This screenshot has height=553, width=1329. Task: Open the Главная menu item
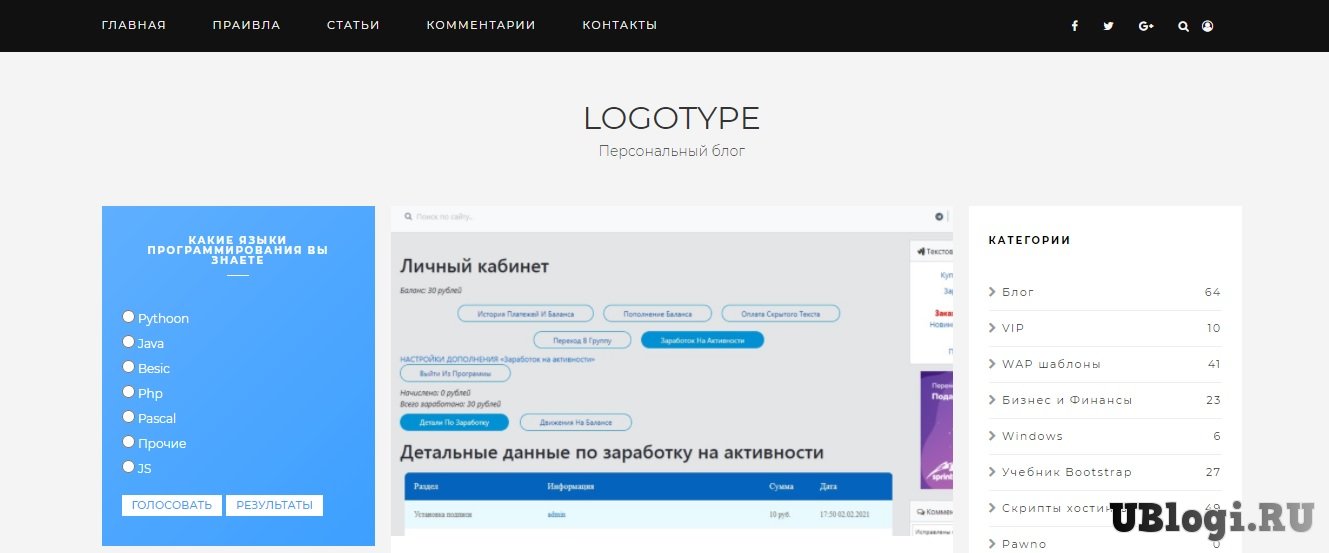pyautogui.click(x=134, y=25)
